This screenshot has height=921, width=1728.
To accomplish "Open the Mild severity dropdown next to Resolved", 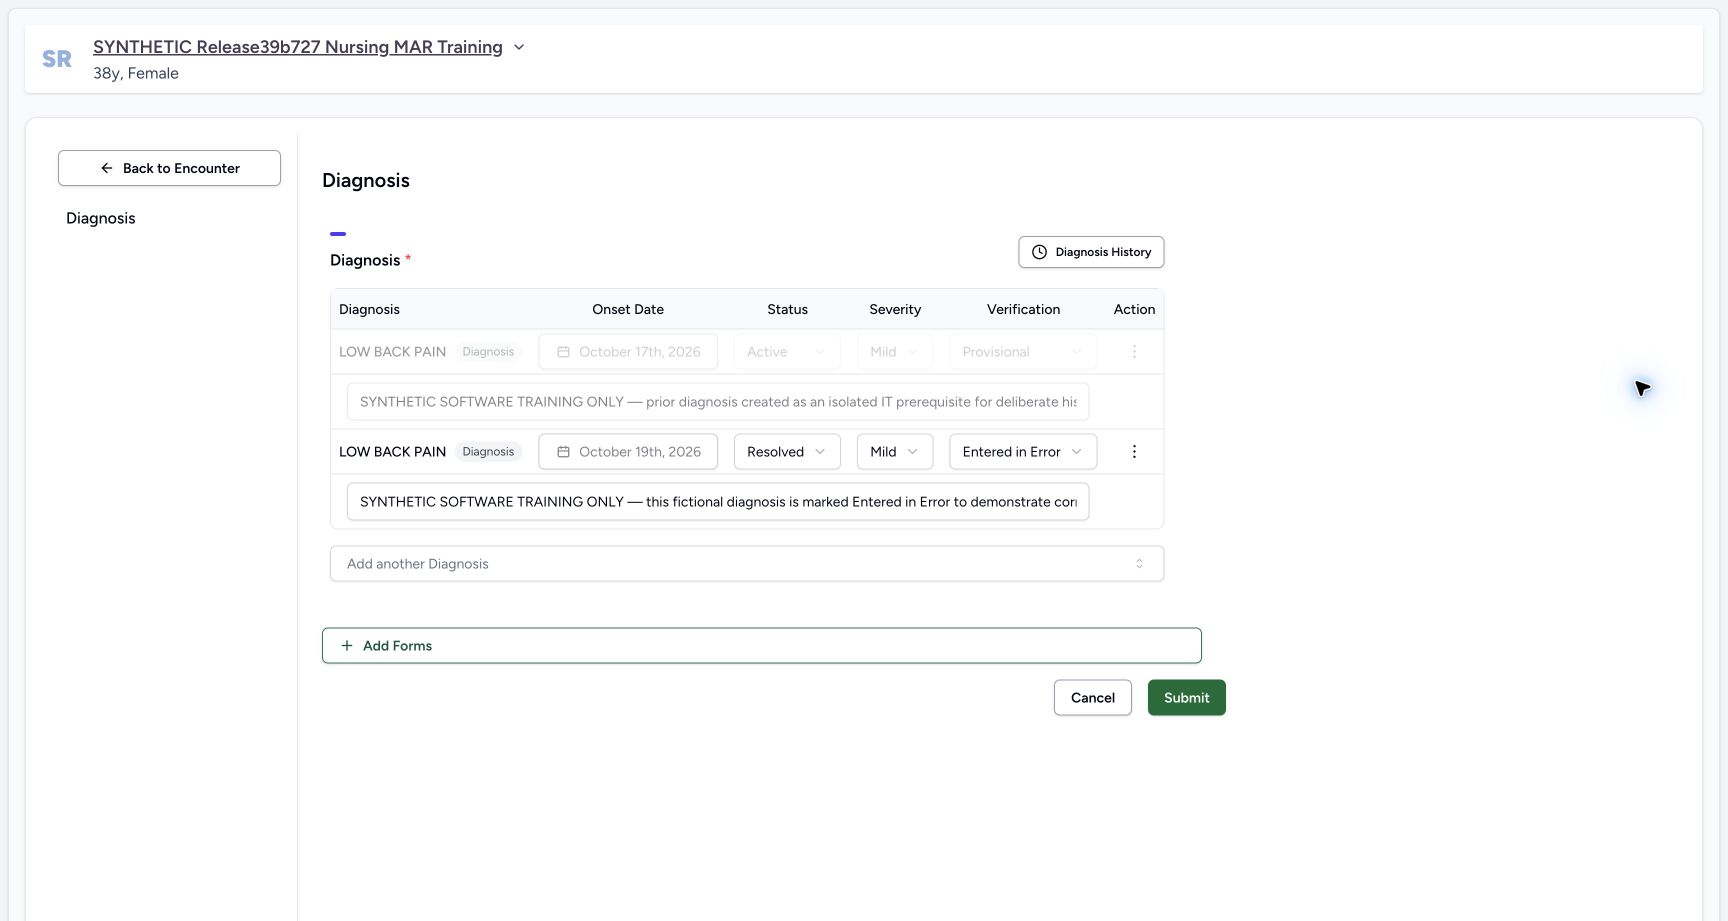I will (895, 452).
